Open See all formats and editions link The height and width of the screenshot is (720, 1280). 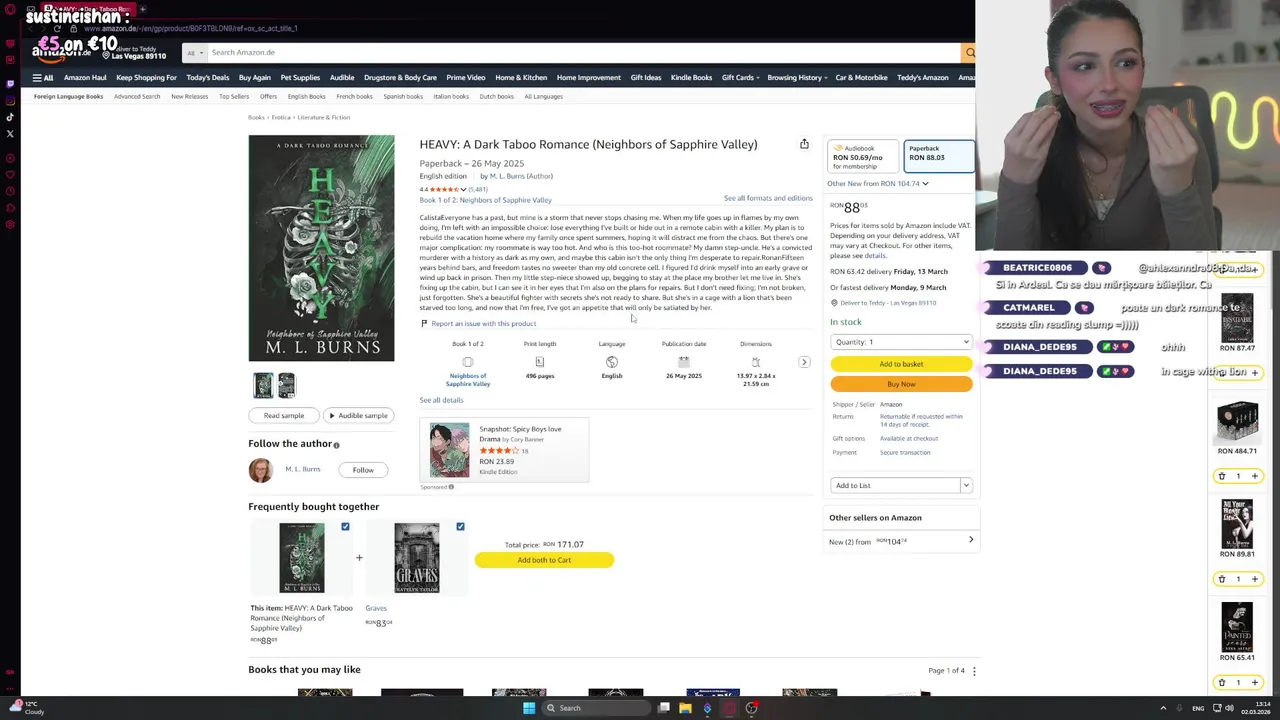click(x=768, y=198)
